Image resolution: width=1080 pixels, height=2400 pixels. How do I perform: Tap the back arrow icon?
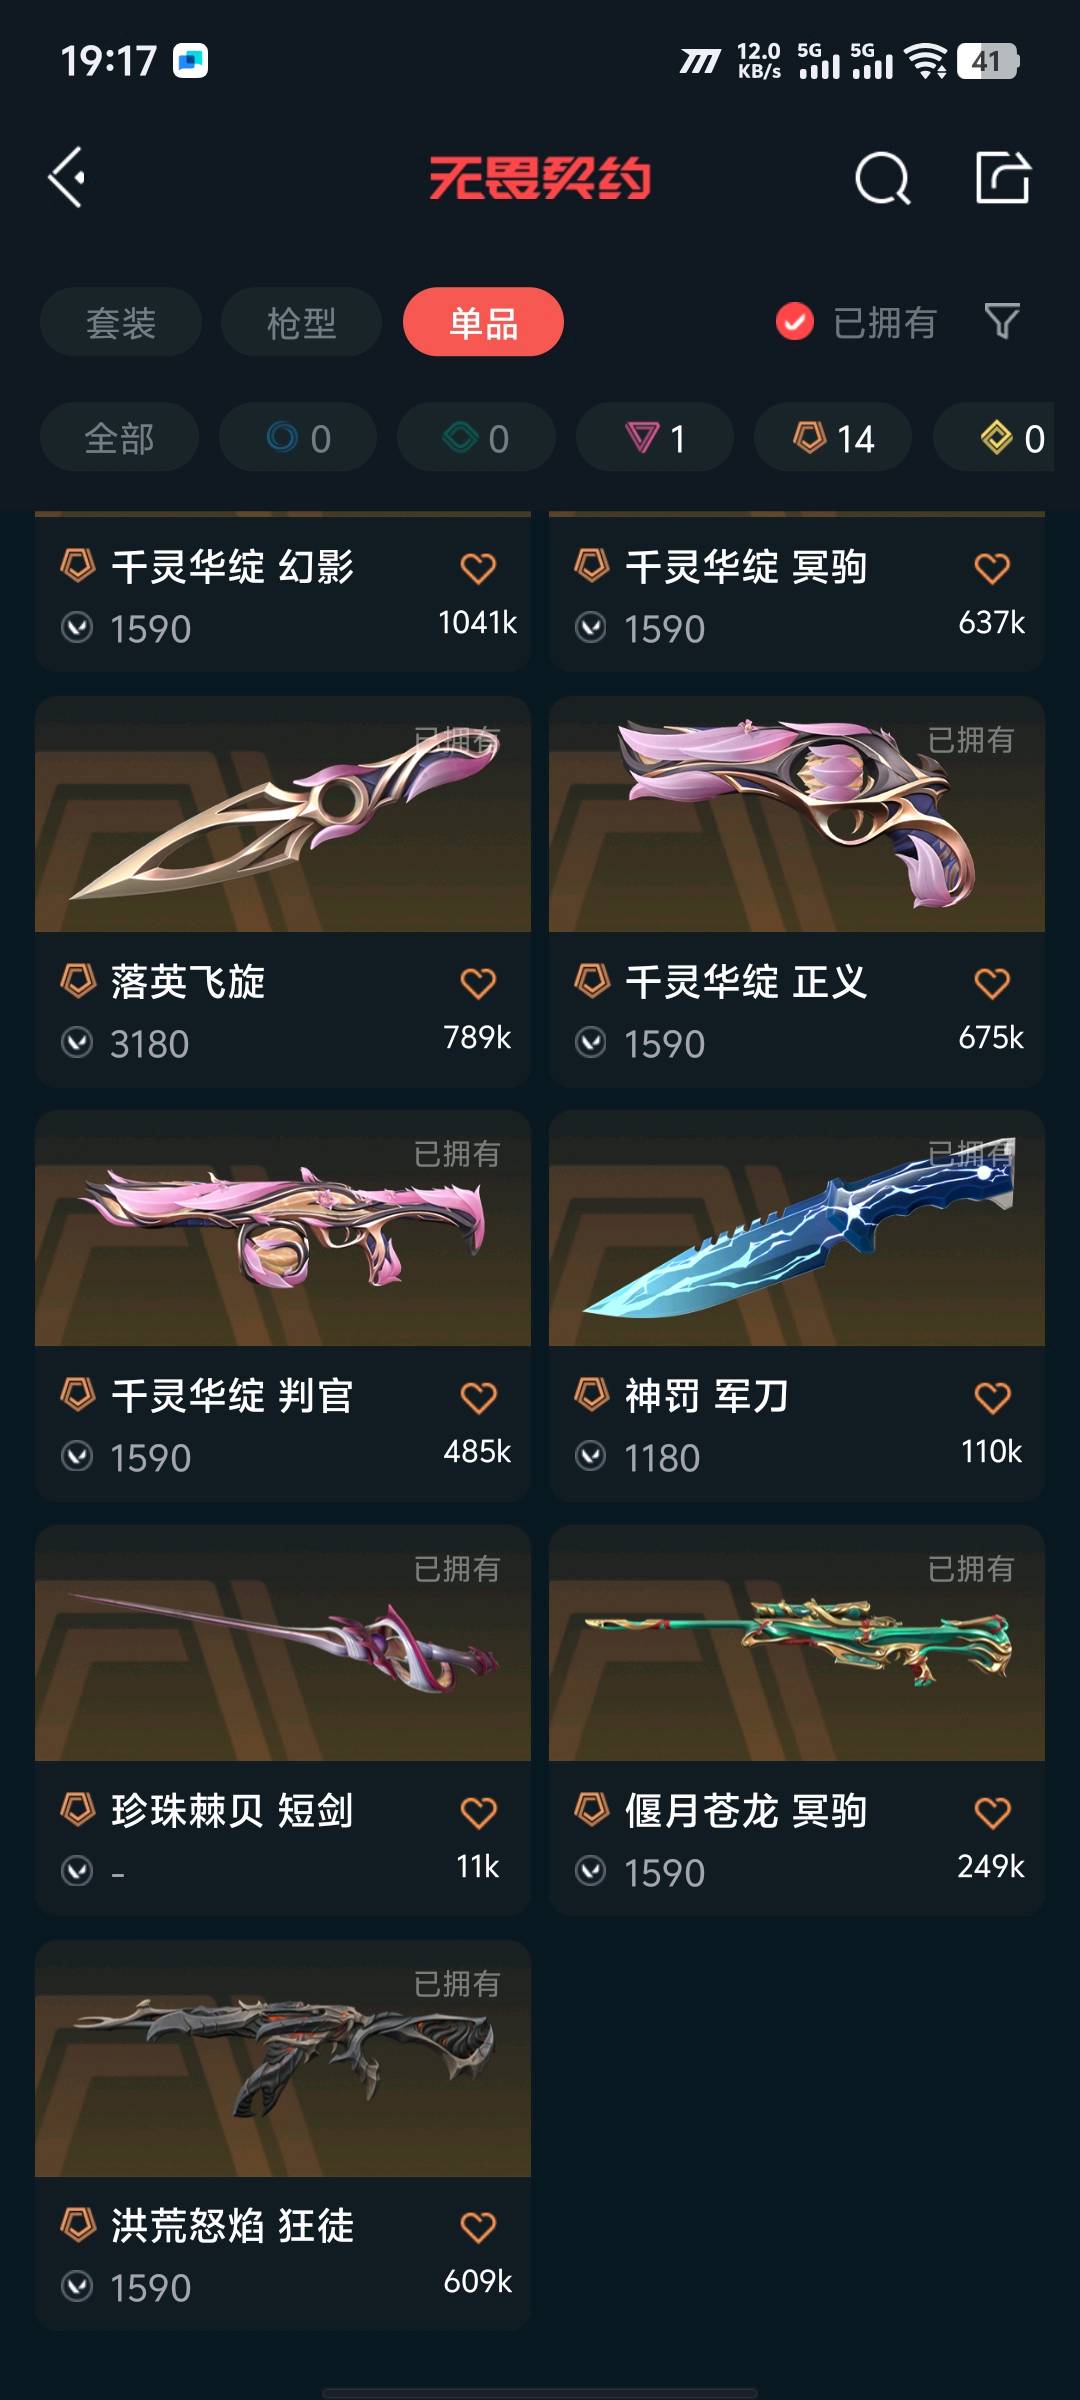coord(67,178)
